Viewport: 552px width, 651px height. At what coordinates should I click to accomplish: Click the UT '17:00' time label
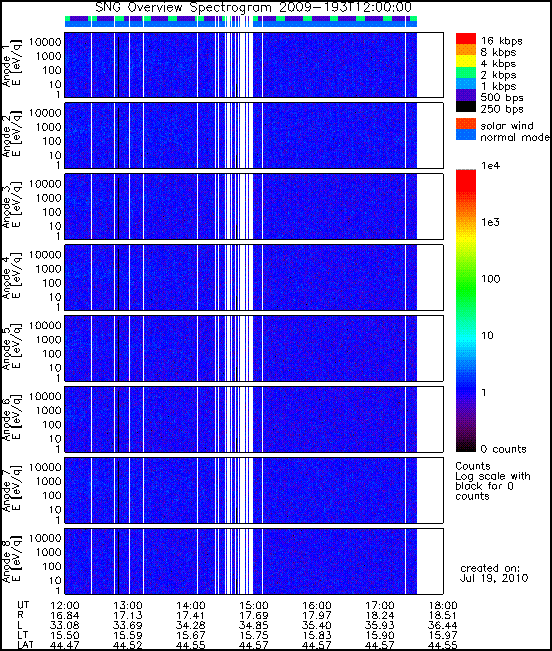(380, 605)
